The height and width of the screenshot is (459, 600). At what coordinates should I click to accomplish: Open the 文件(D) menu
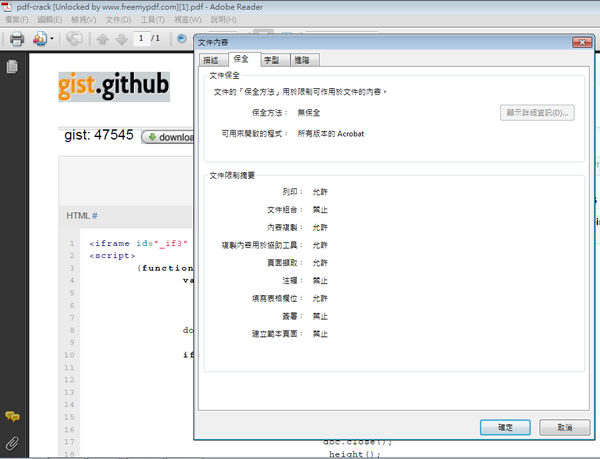coord(118,20)
